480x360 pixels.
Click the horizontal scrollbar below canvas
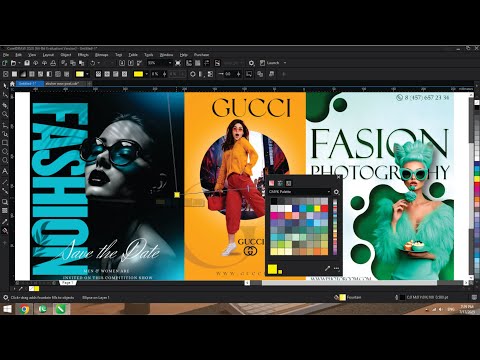tap(349, 283)
